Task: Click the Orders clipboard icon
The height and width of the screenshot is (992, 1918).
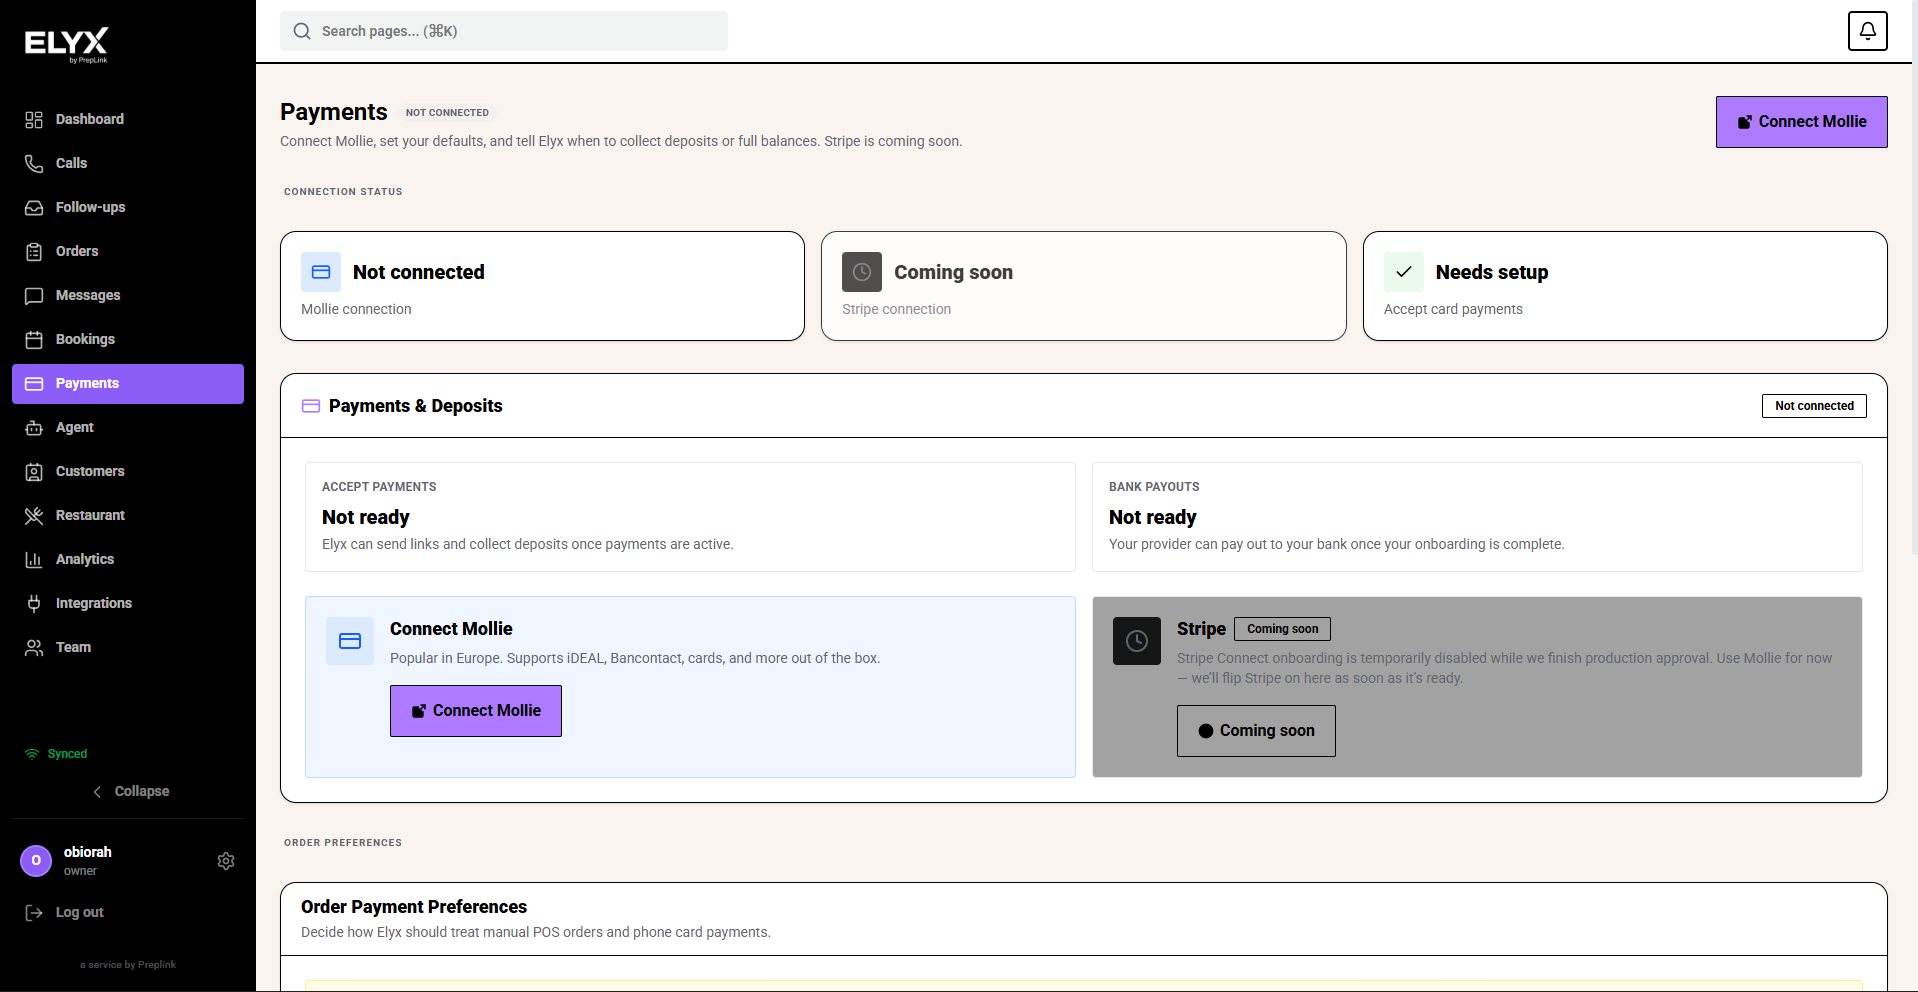Action: point(34,252)
